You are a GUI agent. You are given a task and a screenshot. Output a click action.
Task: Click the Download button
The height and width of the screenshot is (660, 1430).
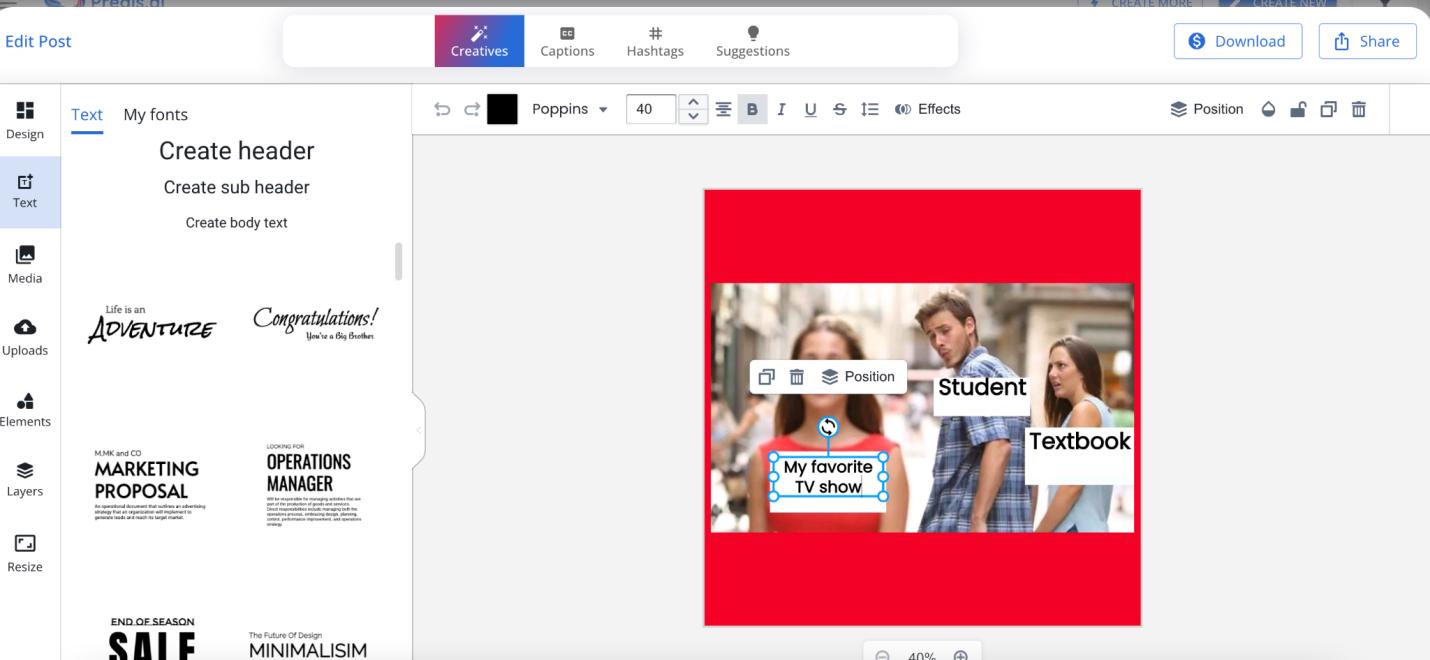[1238, 41]
